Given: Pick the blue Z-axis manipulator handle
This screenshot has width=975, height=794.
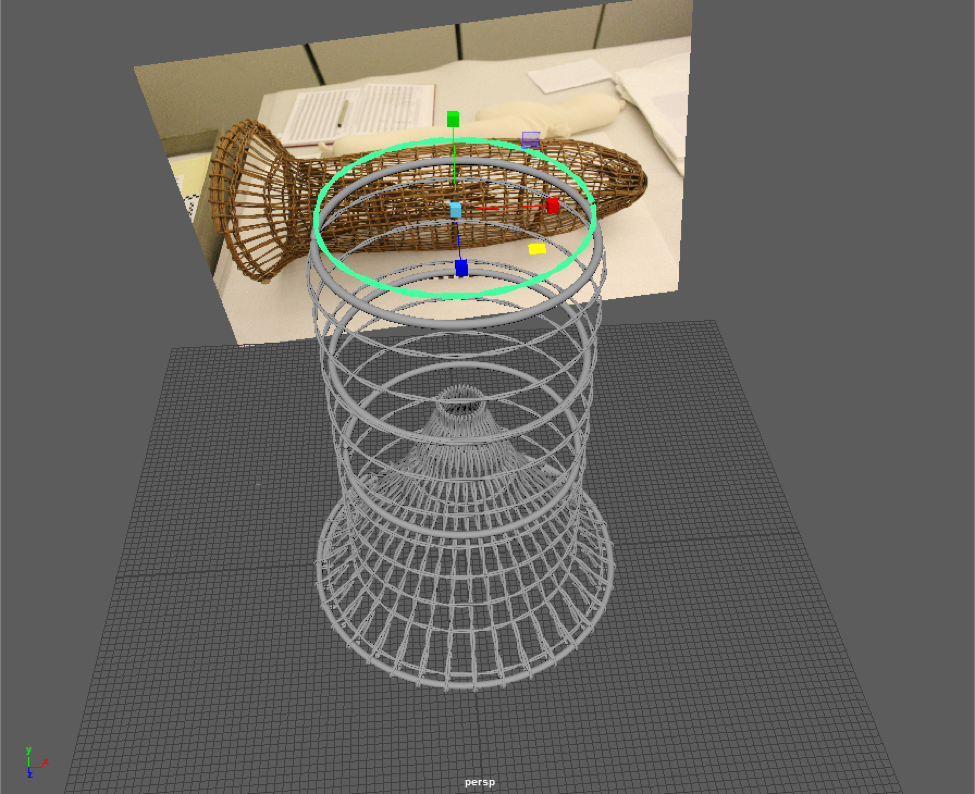Looking at the screenshot, I should tap(461, 268).
